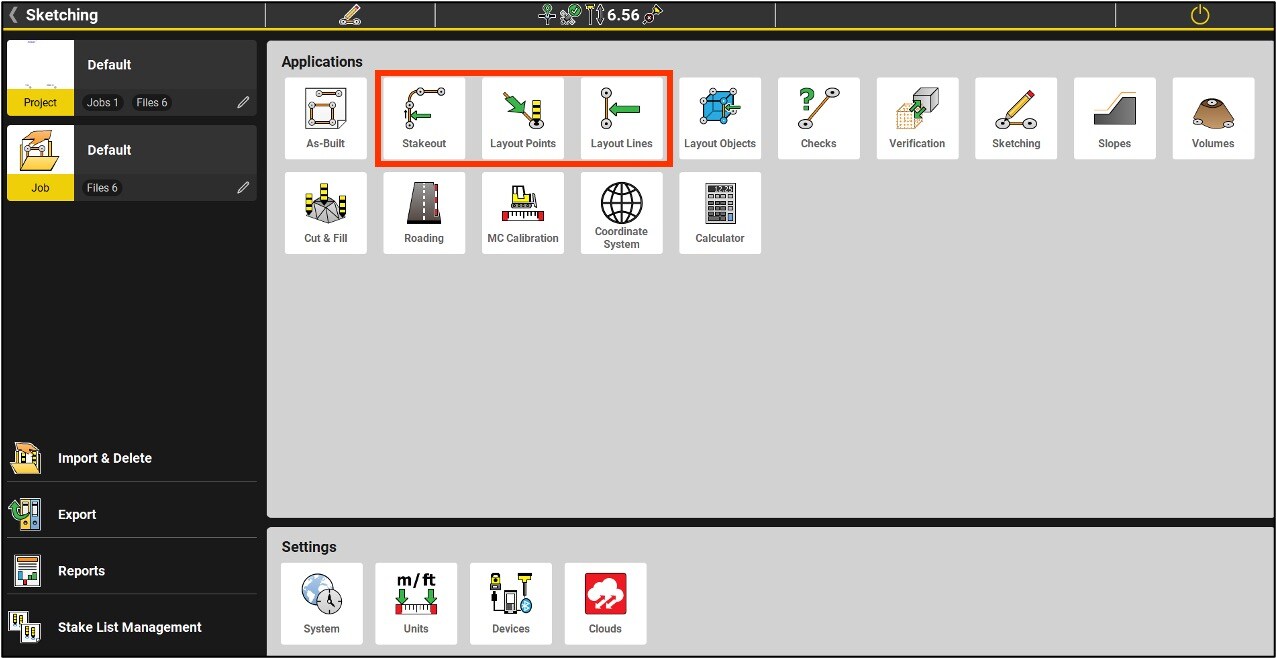Open the Calculator app
The image size is (1276, 658).
(x=720, y=213)
